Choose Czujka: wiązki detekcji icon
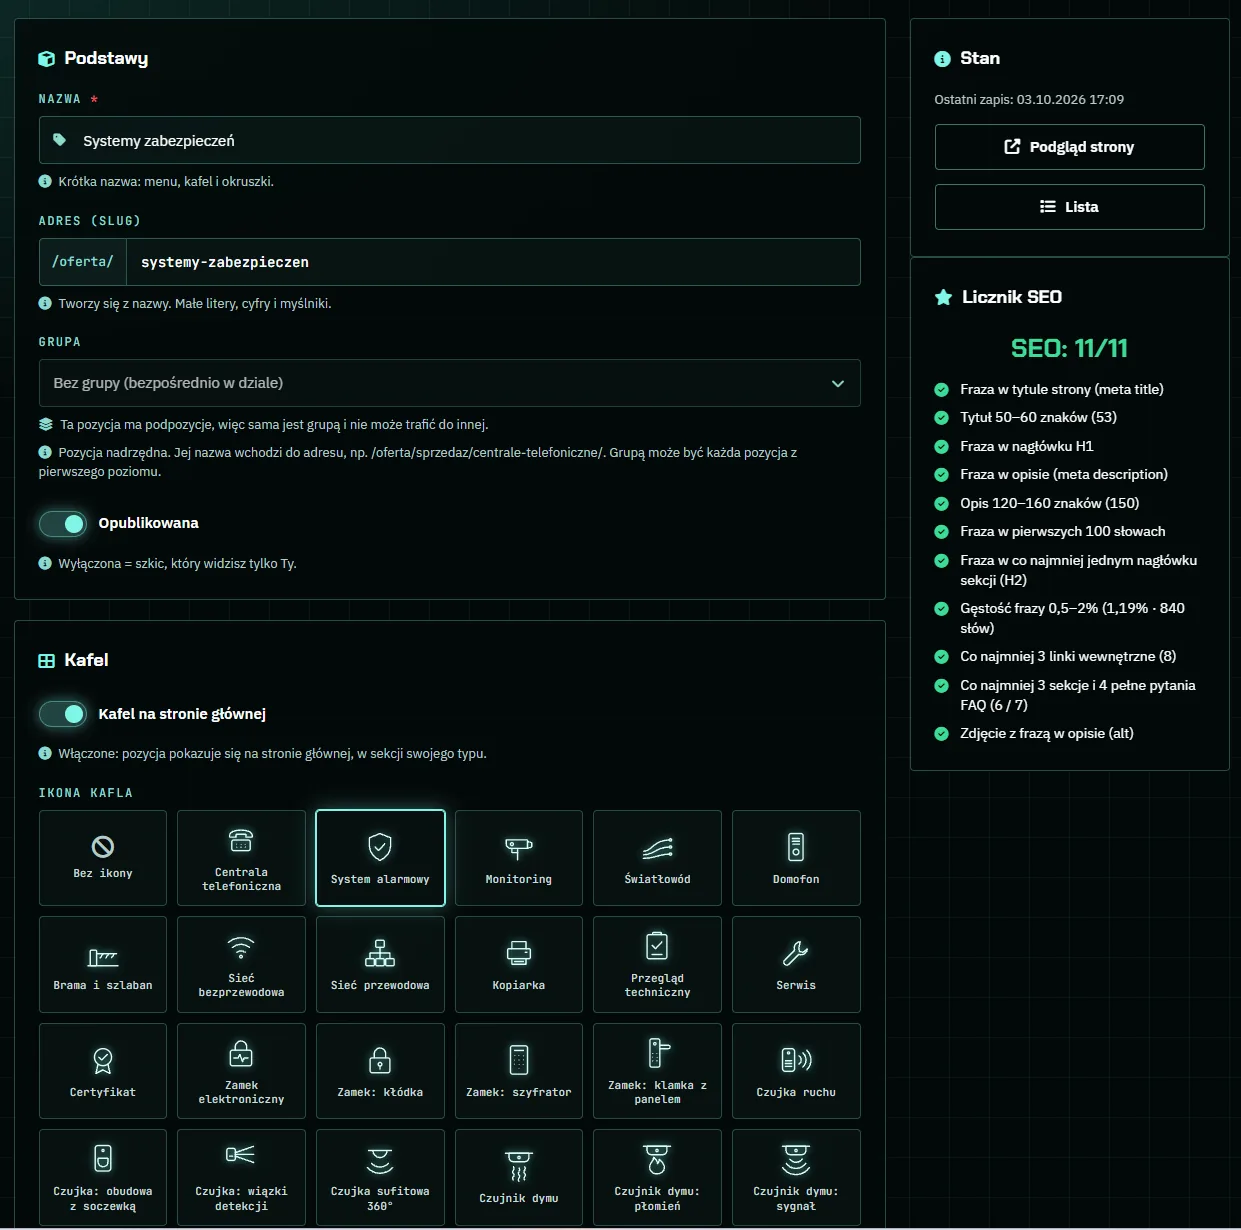Screen dimensions: 1241x1230 point(241,1177)
